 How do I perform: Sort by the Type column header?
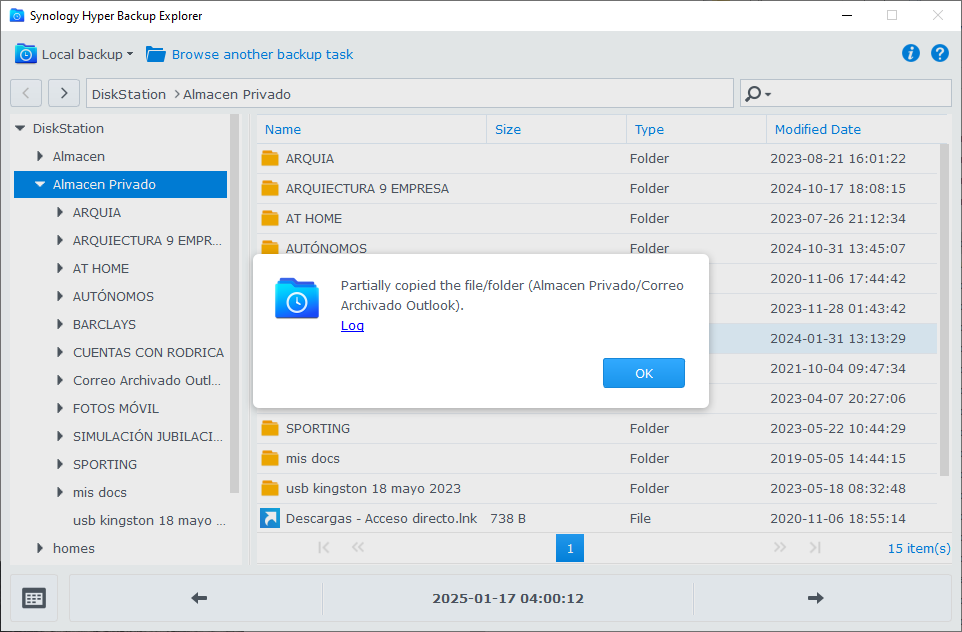click(696, 129)
